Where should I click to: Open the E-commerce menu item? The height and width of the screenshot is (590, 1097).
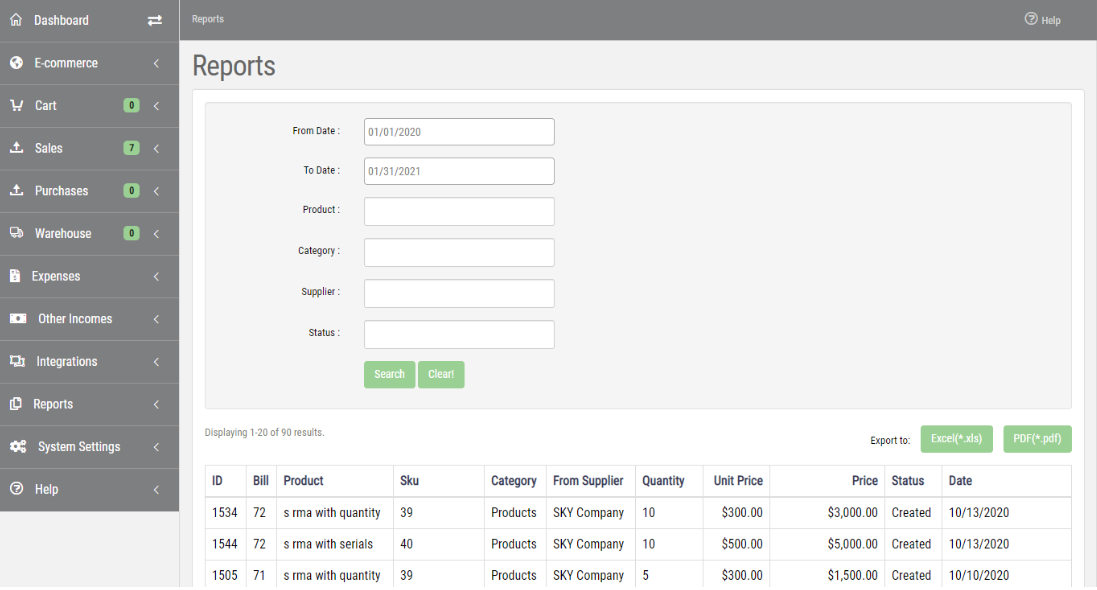pos(67,62)
